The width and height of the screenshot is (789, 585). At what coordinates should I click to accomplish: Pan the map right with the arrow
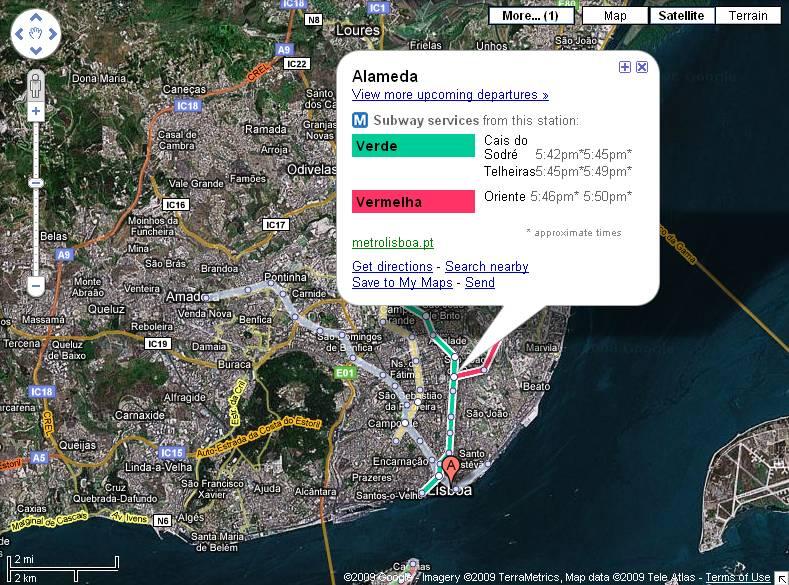pyautogui.click(x=52, y=34)
